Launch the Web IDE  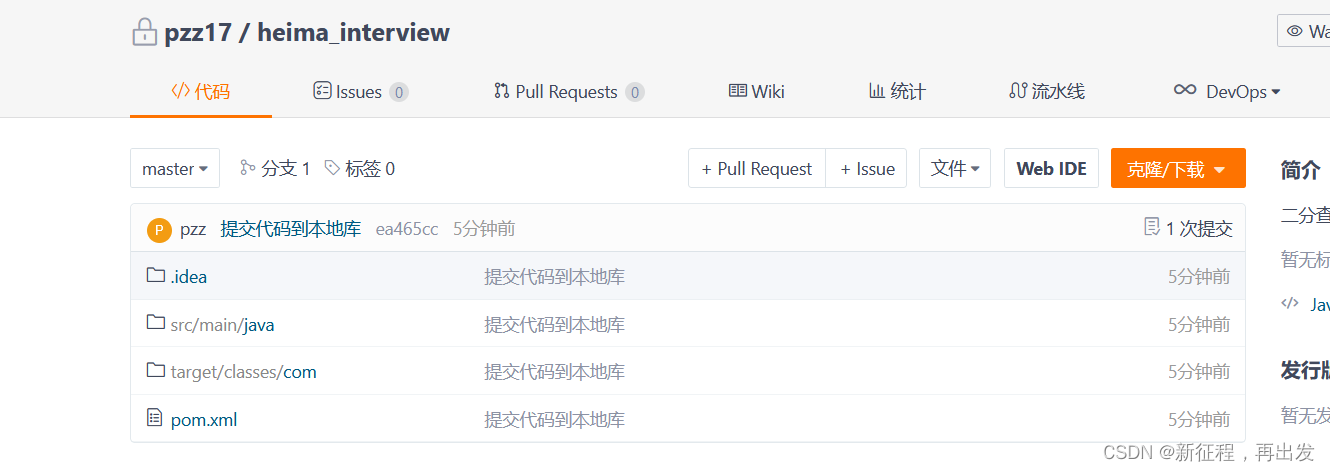1052,168
